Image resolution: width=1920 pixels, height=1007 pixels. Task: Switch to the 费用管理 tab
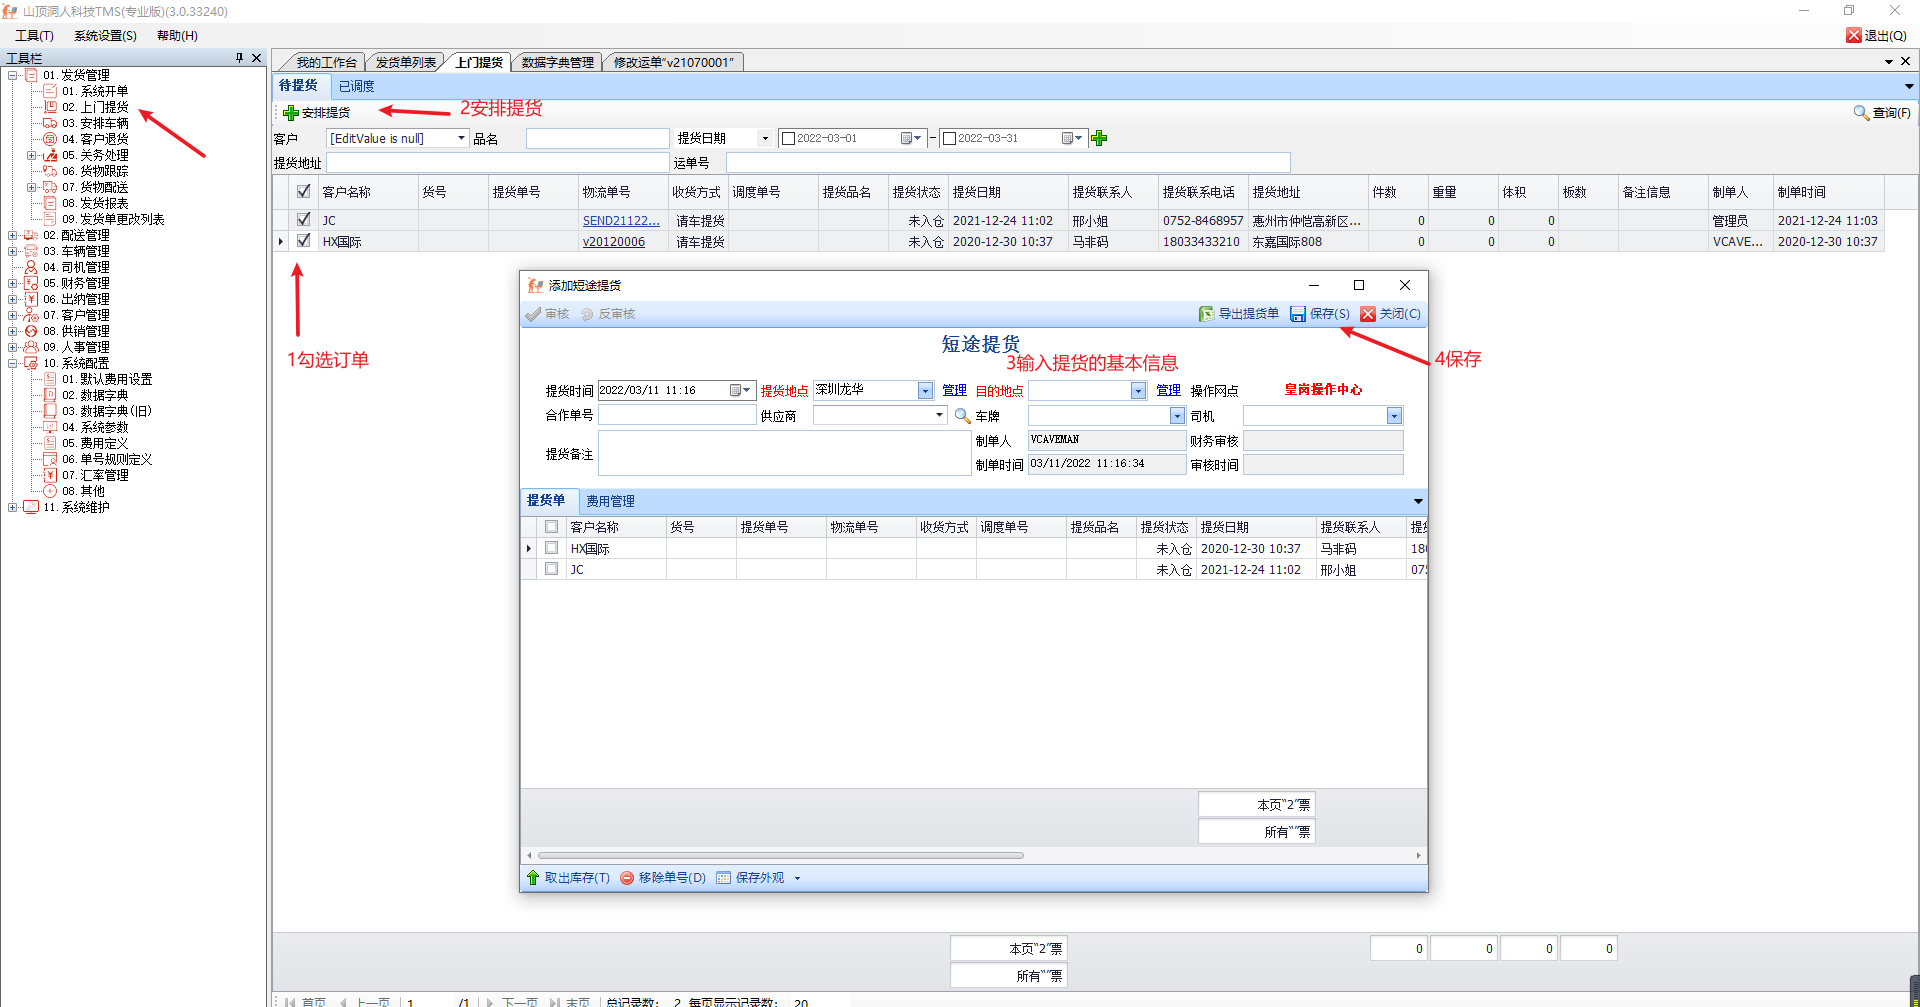[x=610, y=501]
